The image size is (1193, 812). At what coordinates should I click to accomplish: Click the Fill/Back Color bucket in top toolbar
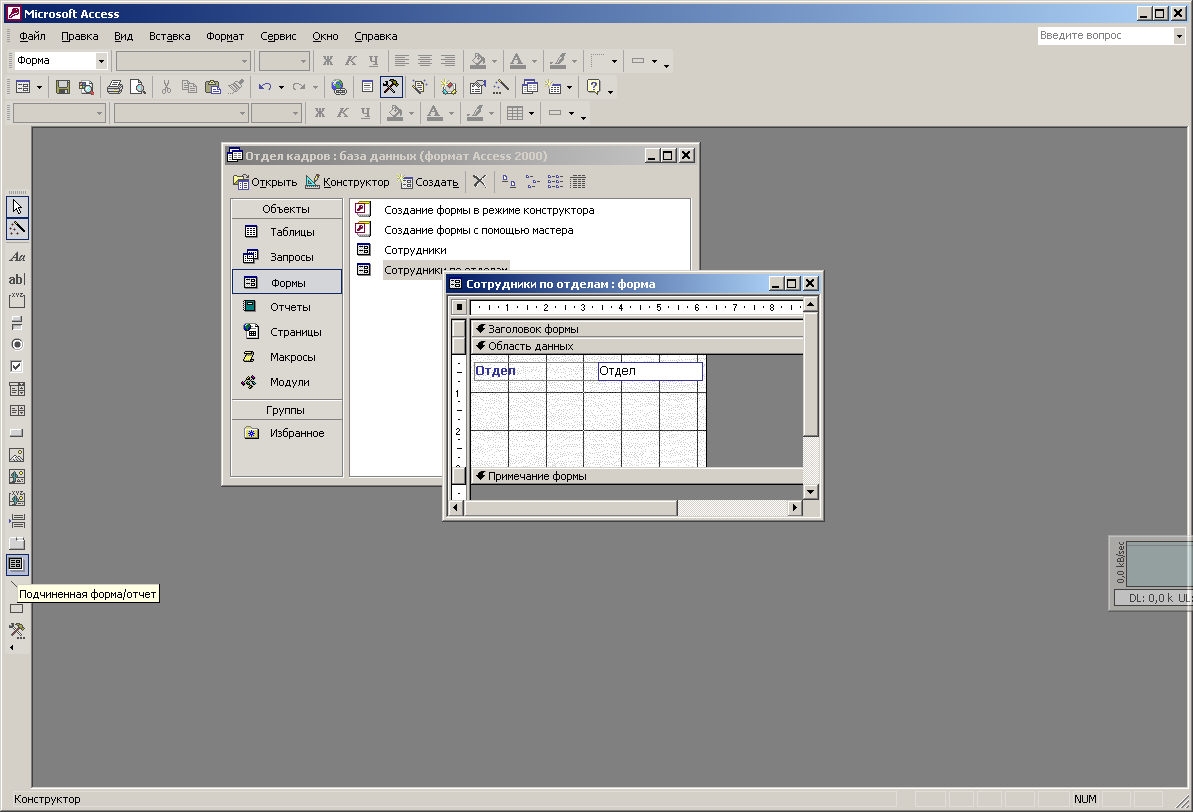[x=479, y=60]
